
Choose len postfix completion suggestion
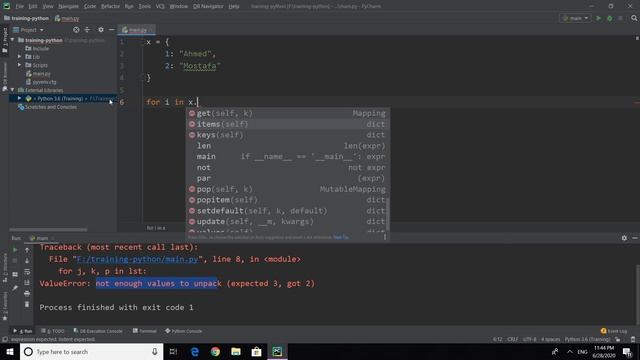(288, 146)
